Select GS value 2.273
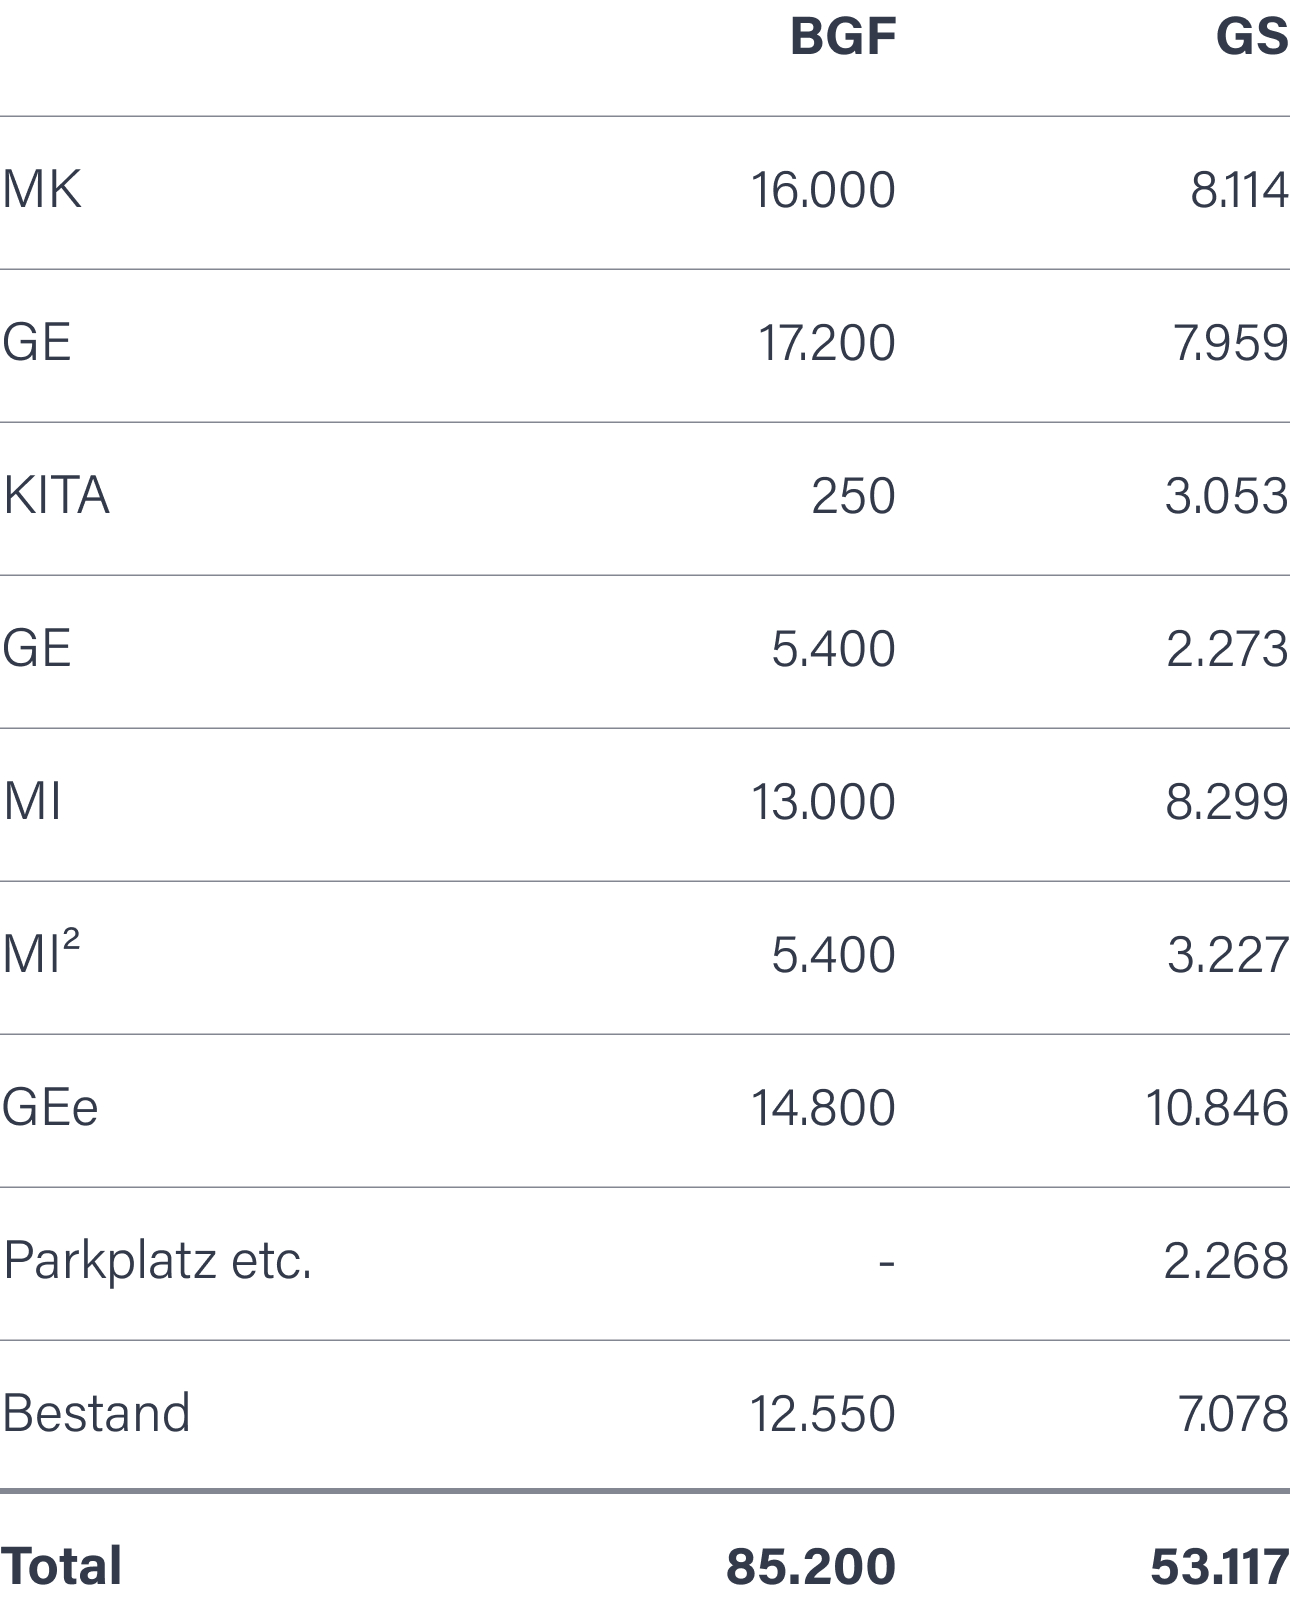 click(x=1227, y=648)
